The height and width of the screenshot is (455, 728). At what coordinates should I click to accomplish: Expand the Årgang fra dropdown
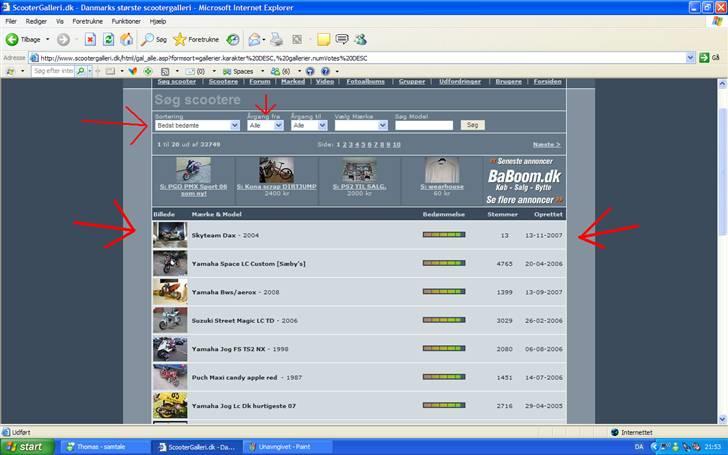pyautogui.click(x=265, y=125)
